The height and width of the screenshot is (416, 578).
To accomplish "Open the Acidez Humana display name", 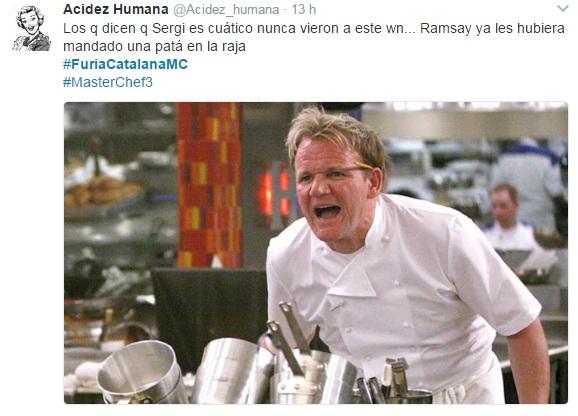I will pyautogui.click(x=116, y=9).
